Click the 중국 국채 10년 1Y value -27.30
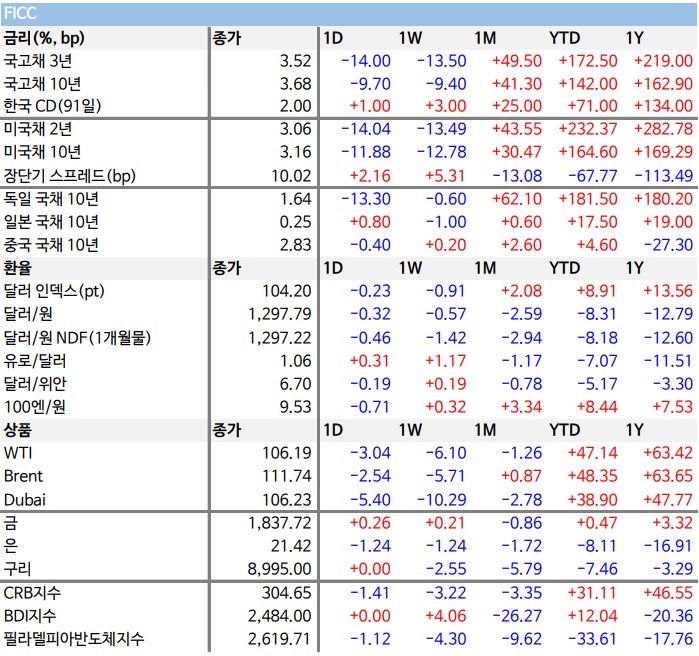Viewport: 699px width, 656px height. click(668, 245)
